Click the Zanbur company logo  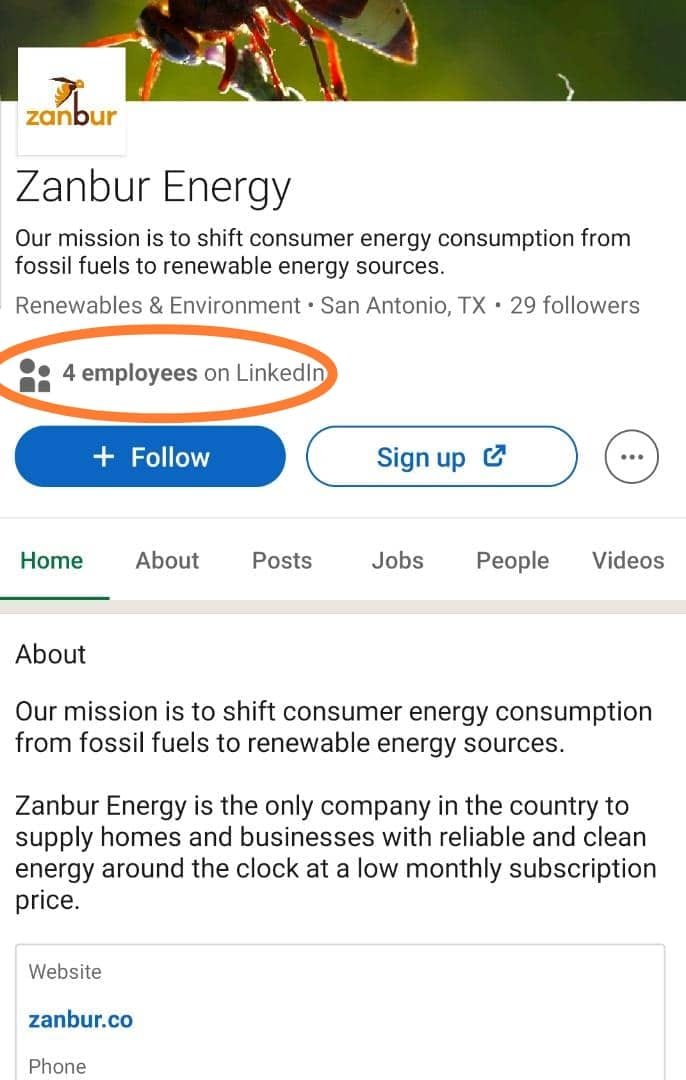tap(71, 102)
